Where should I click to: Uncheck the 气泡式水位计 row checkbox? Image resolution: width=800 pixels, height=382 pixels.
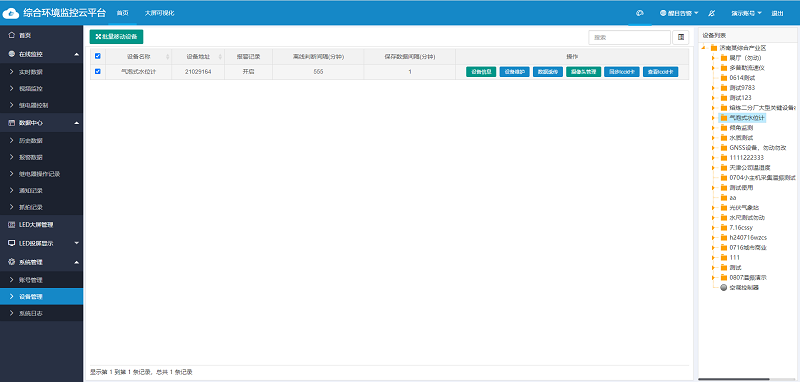[98, 71]
